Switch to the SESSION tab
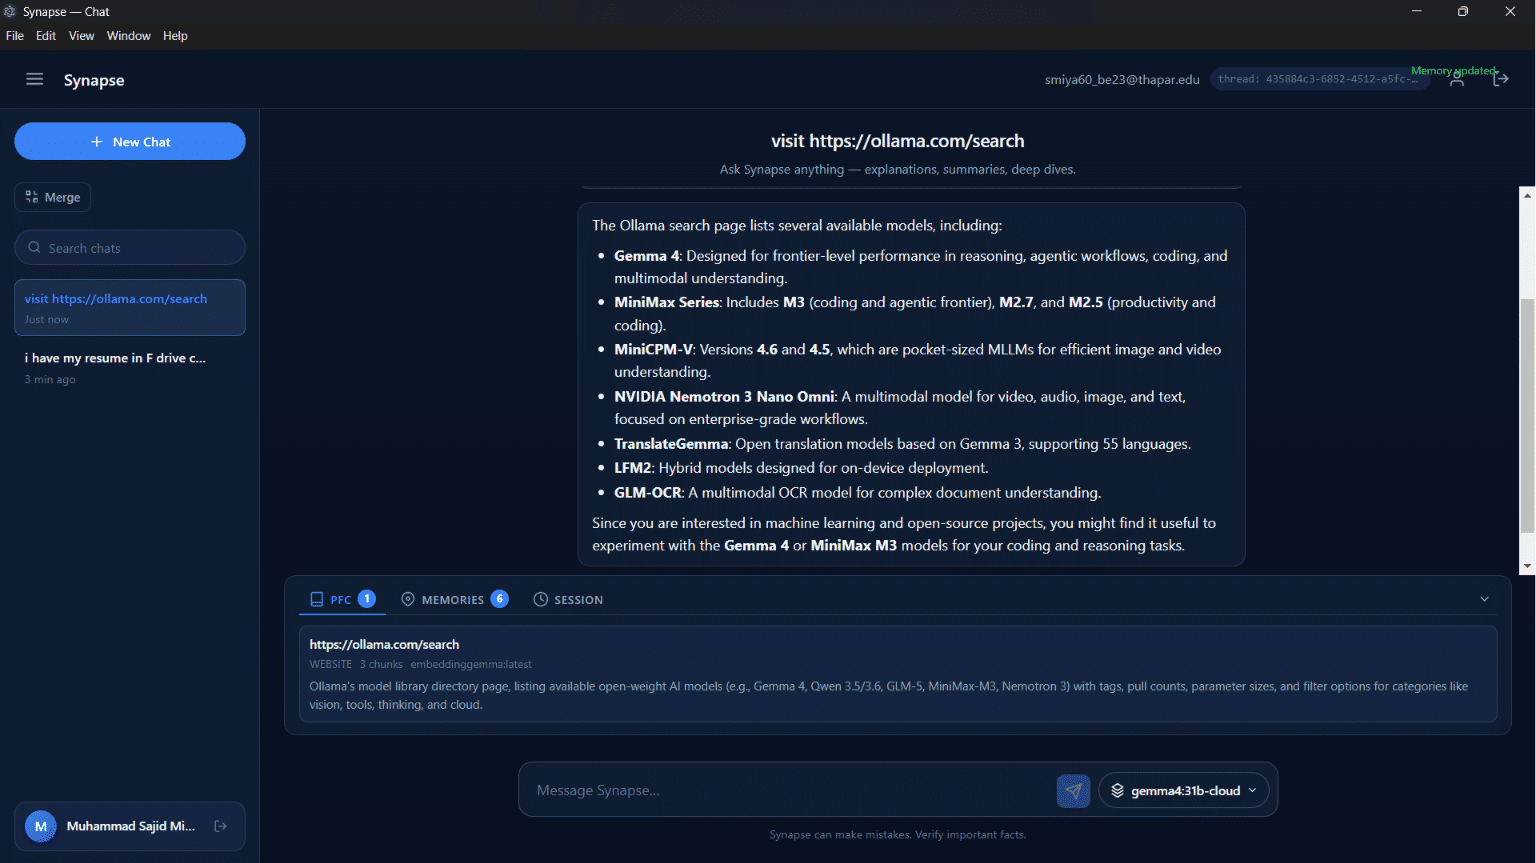This screenshot has height=863, width=1536. tap(568, 599)
